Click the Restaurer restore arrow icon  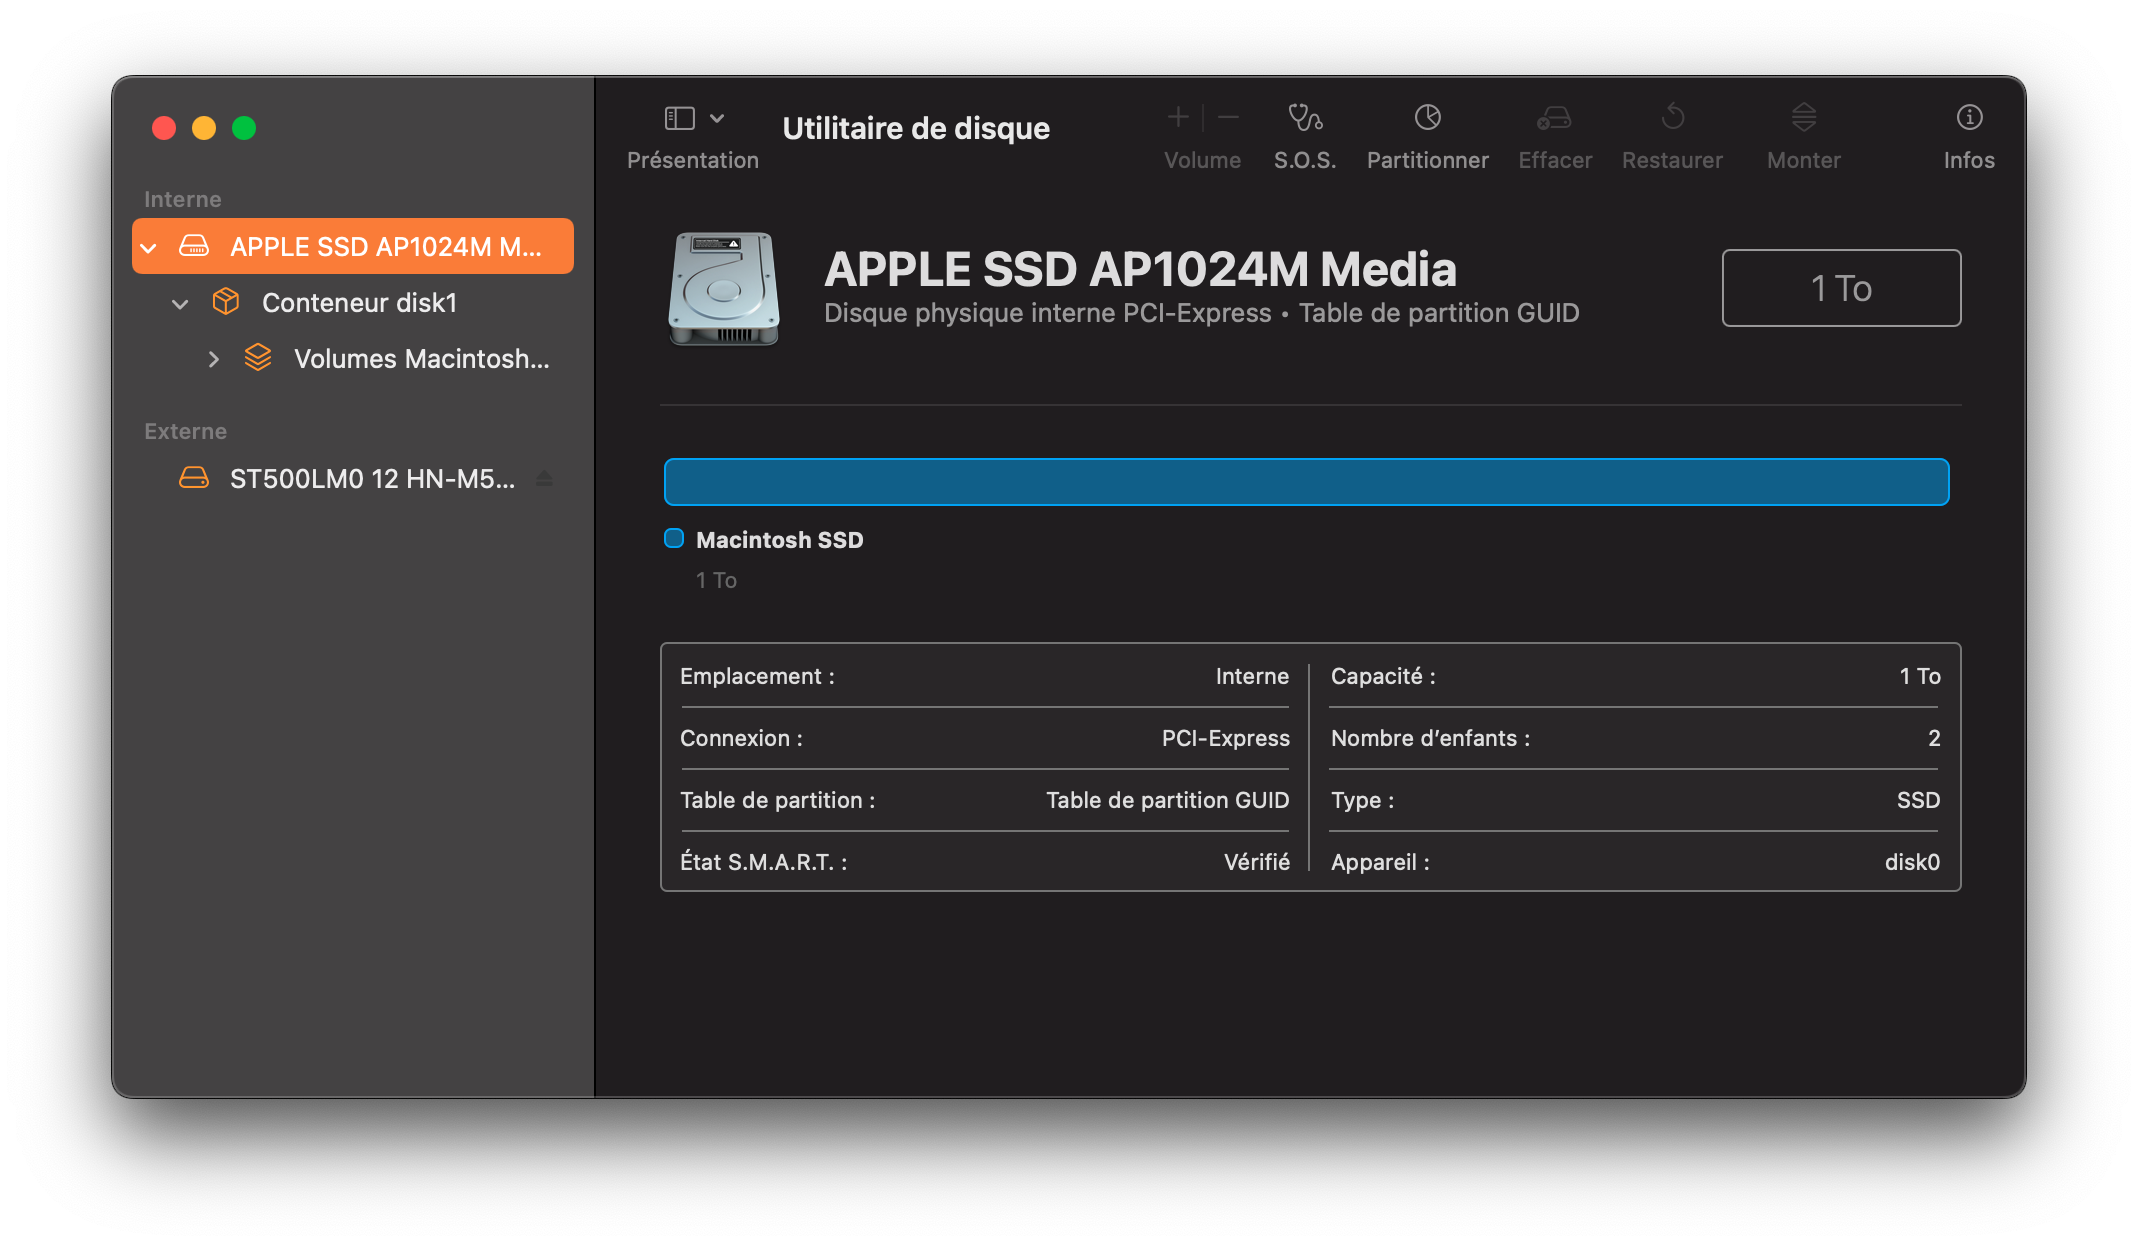click(1673, 118)
